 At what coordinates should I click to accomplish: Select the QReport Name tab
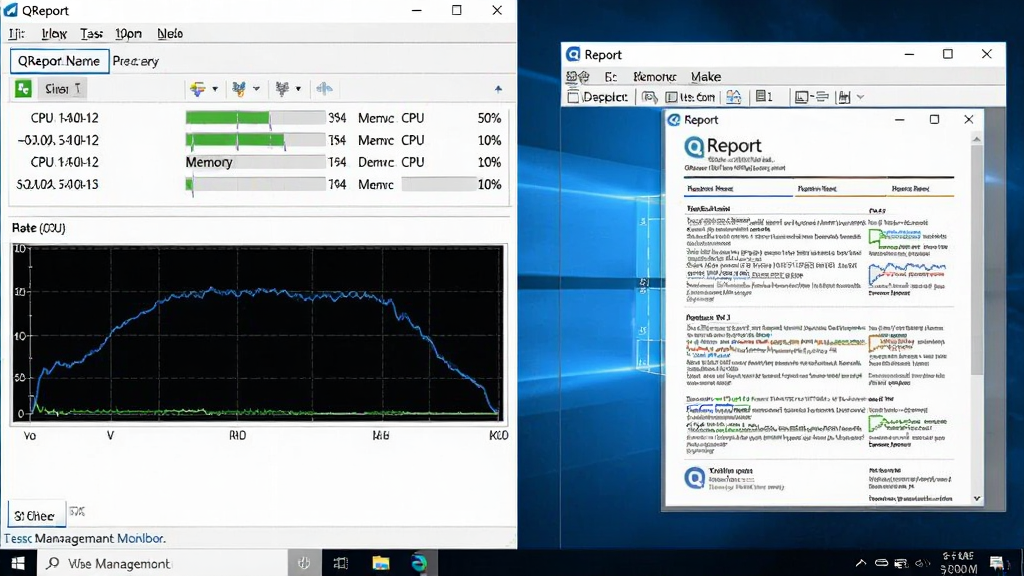59,61
